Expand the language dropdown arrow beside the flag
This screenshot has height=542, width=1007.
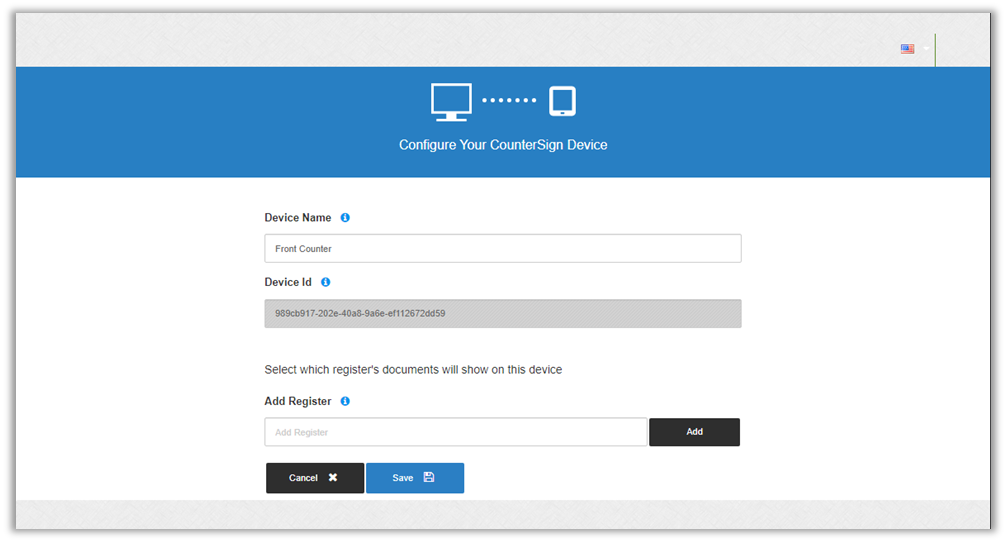(926, 48)
